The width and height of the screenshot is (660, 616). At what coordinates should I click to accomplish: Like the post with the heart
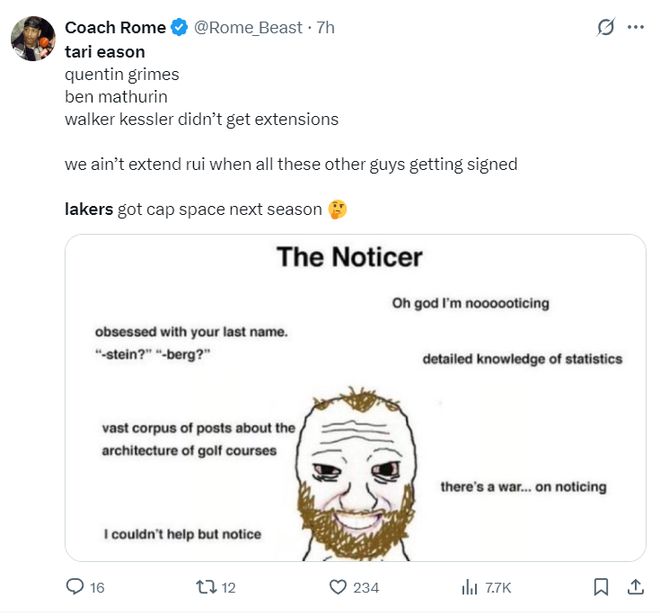coord(338,587)
